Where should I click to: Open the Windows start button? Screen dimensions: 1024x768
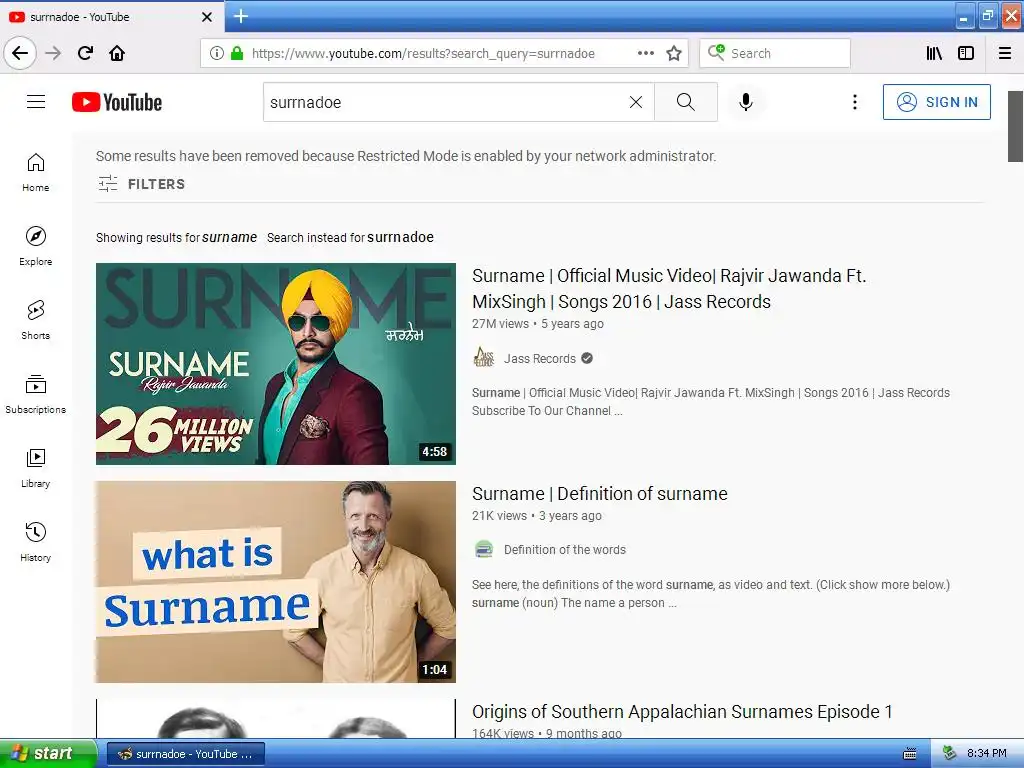pos(48,753)
